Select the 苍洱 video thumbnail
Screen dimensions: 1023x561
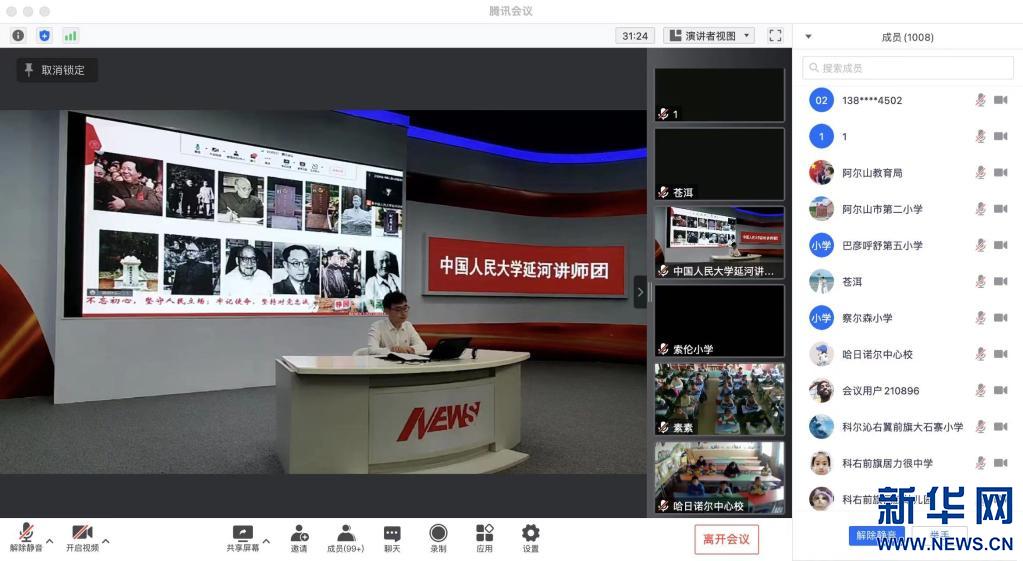point(719,164)
